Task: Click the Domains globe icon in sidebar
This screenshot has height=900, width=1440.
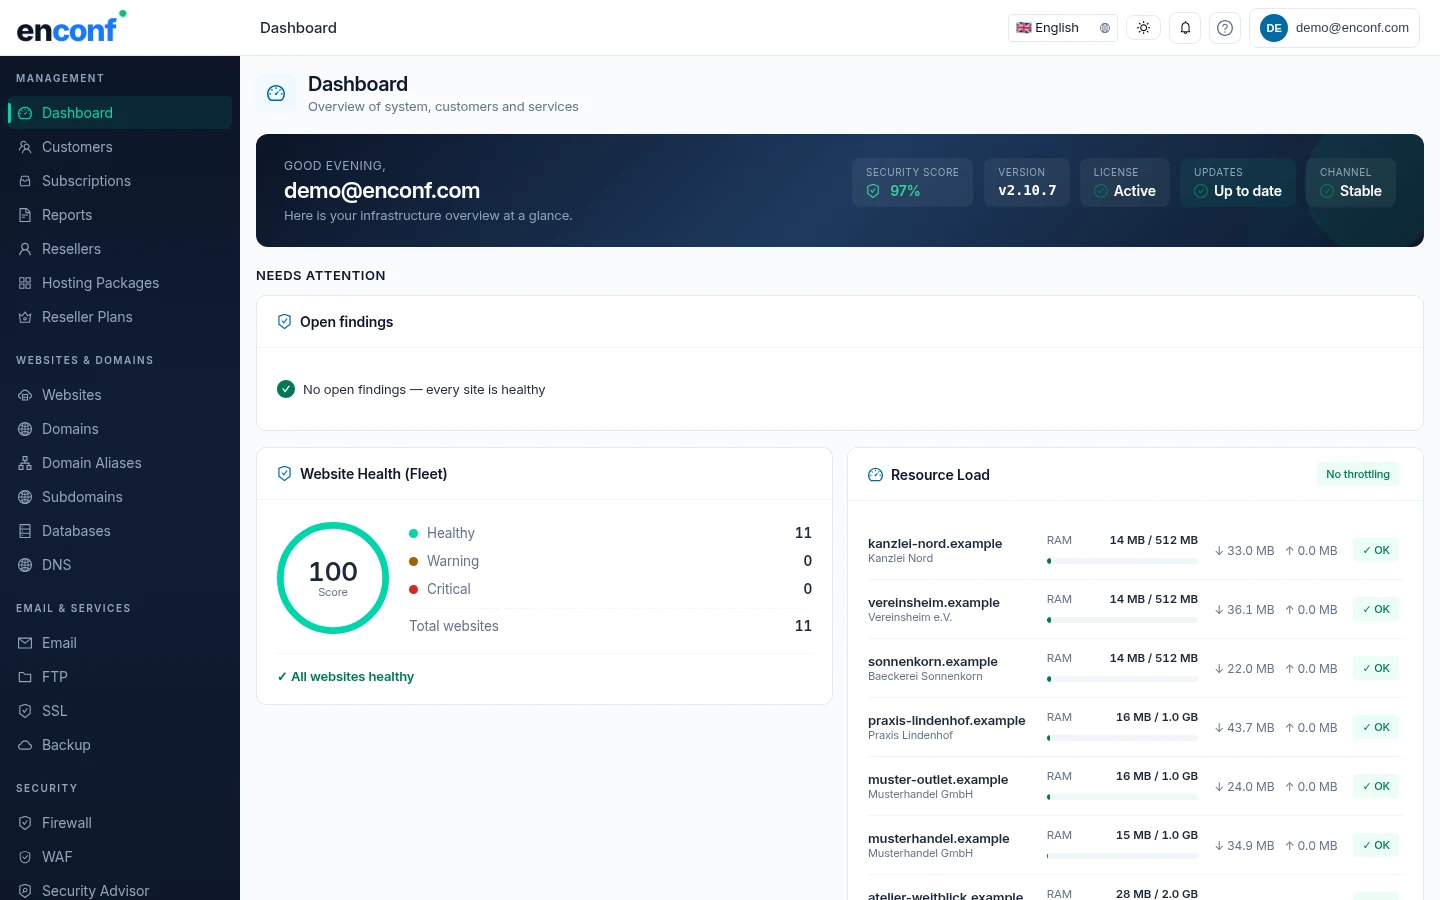Action: 25,429
